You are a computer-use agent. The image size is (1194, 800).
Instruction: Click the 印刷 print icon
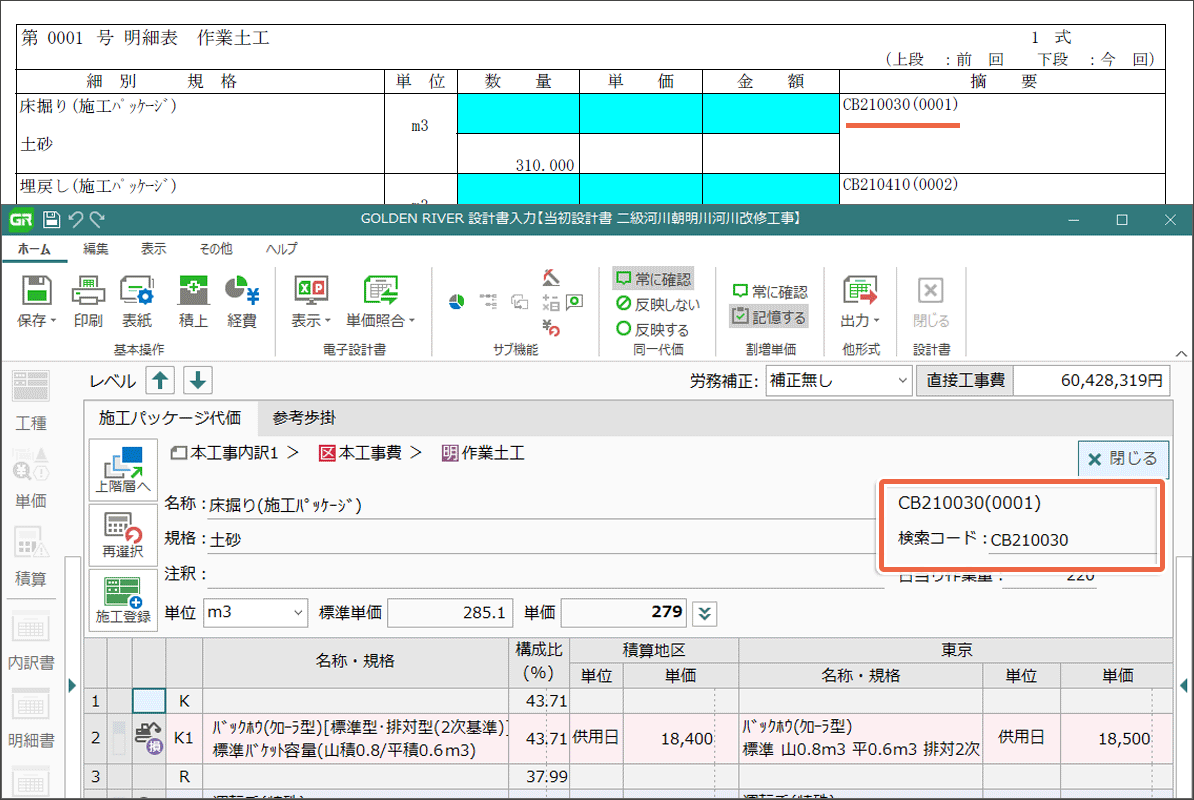[88, 291]
